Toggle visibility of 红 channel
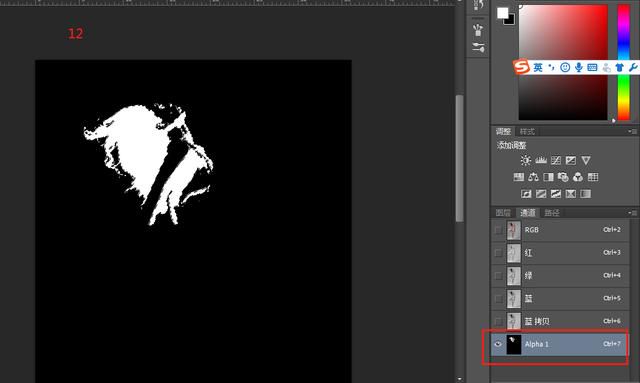The height and width of the screenshot is (383, 640). pos(498,253)
